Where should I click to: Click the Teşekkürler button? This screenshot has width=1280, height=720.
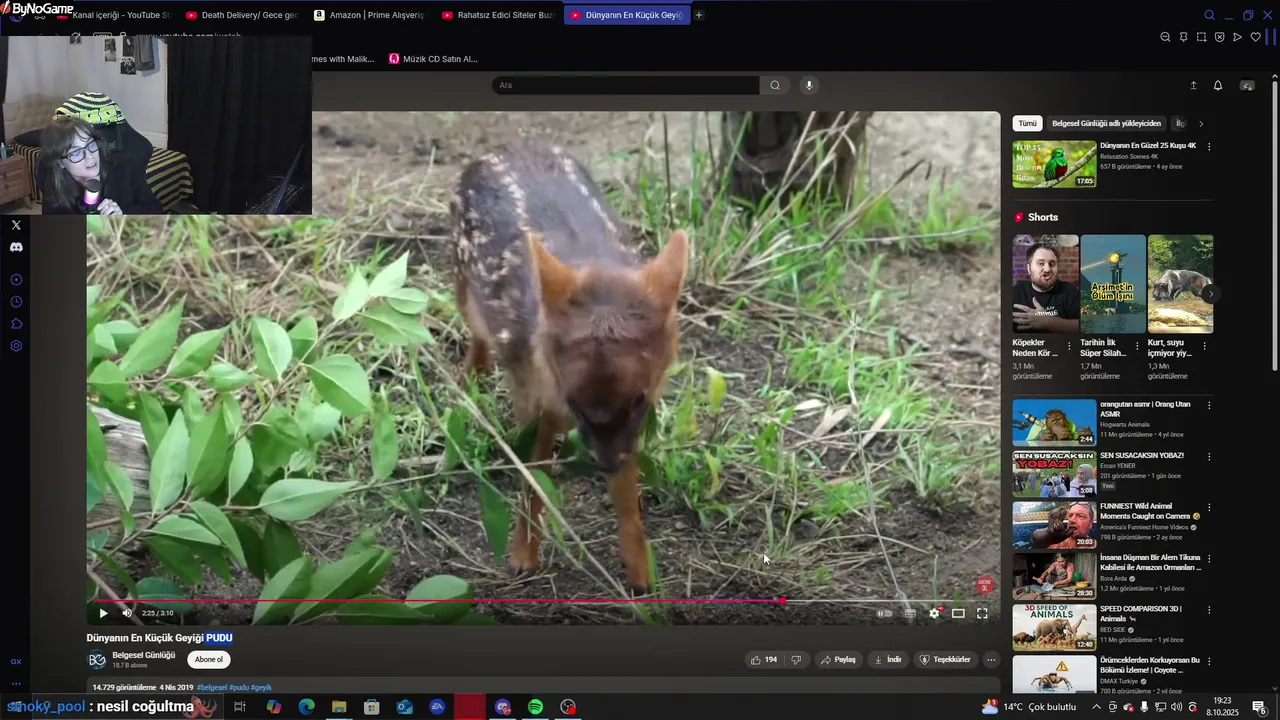(945, 660)
